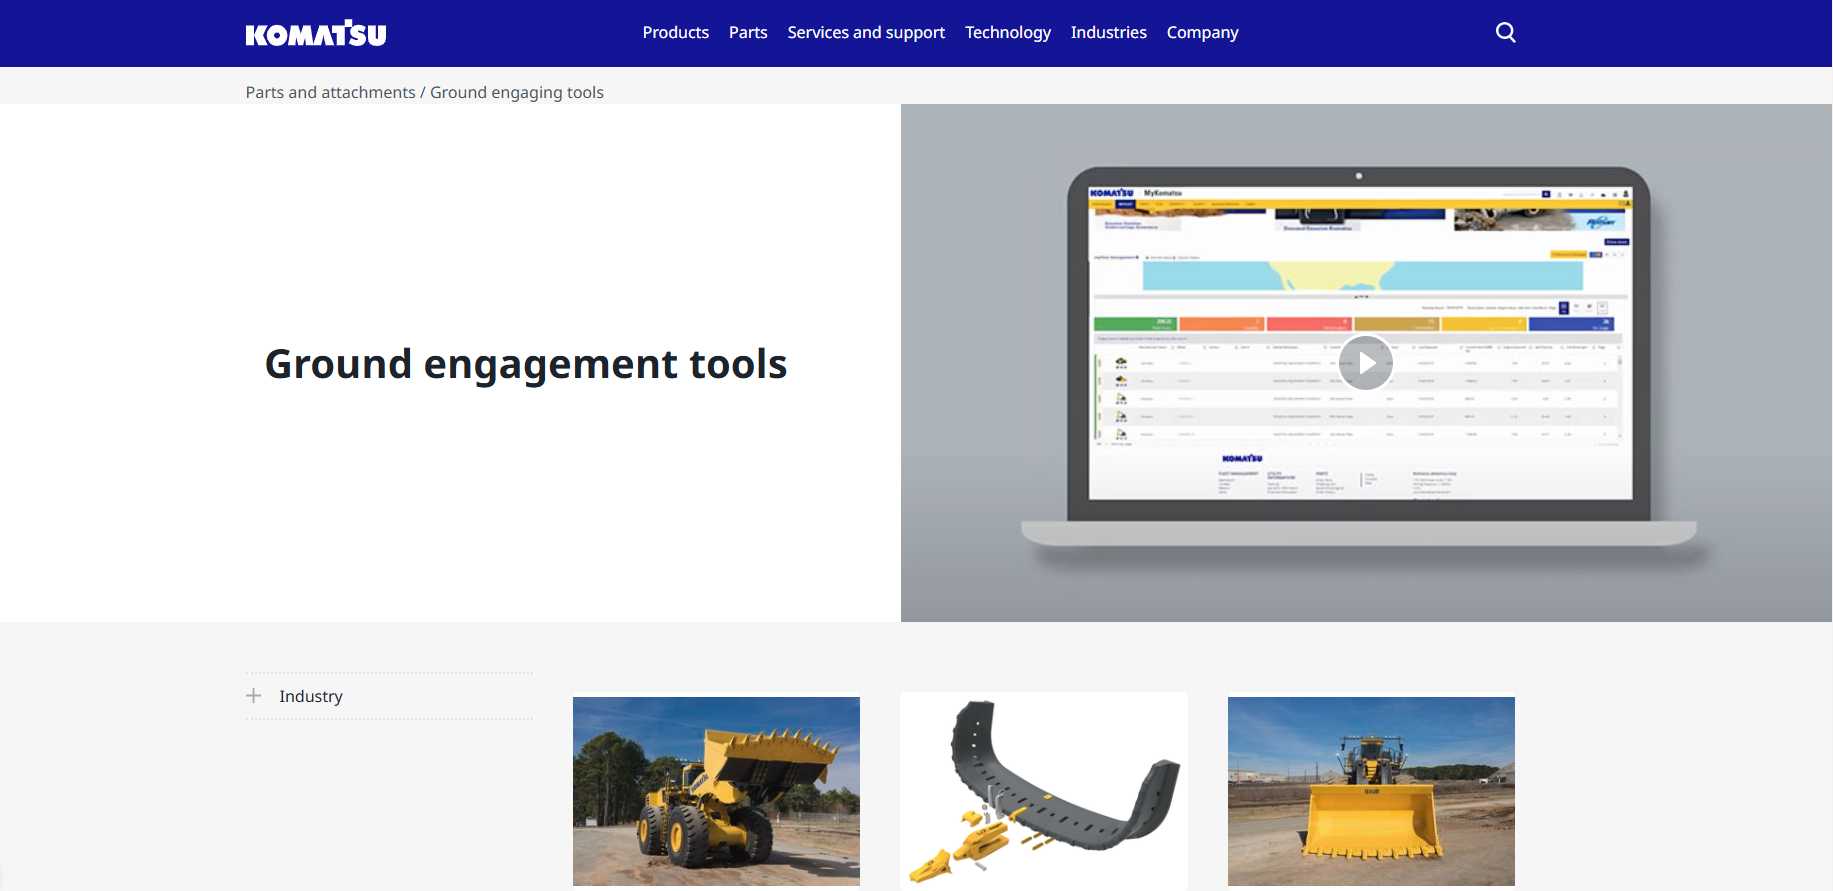The height and width of the screenshot is (891, 1833).
Task: Open the Products menu
Action: [x=675, y=33]
